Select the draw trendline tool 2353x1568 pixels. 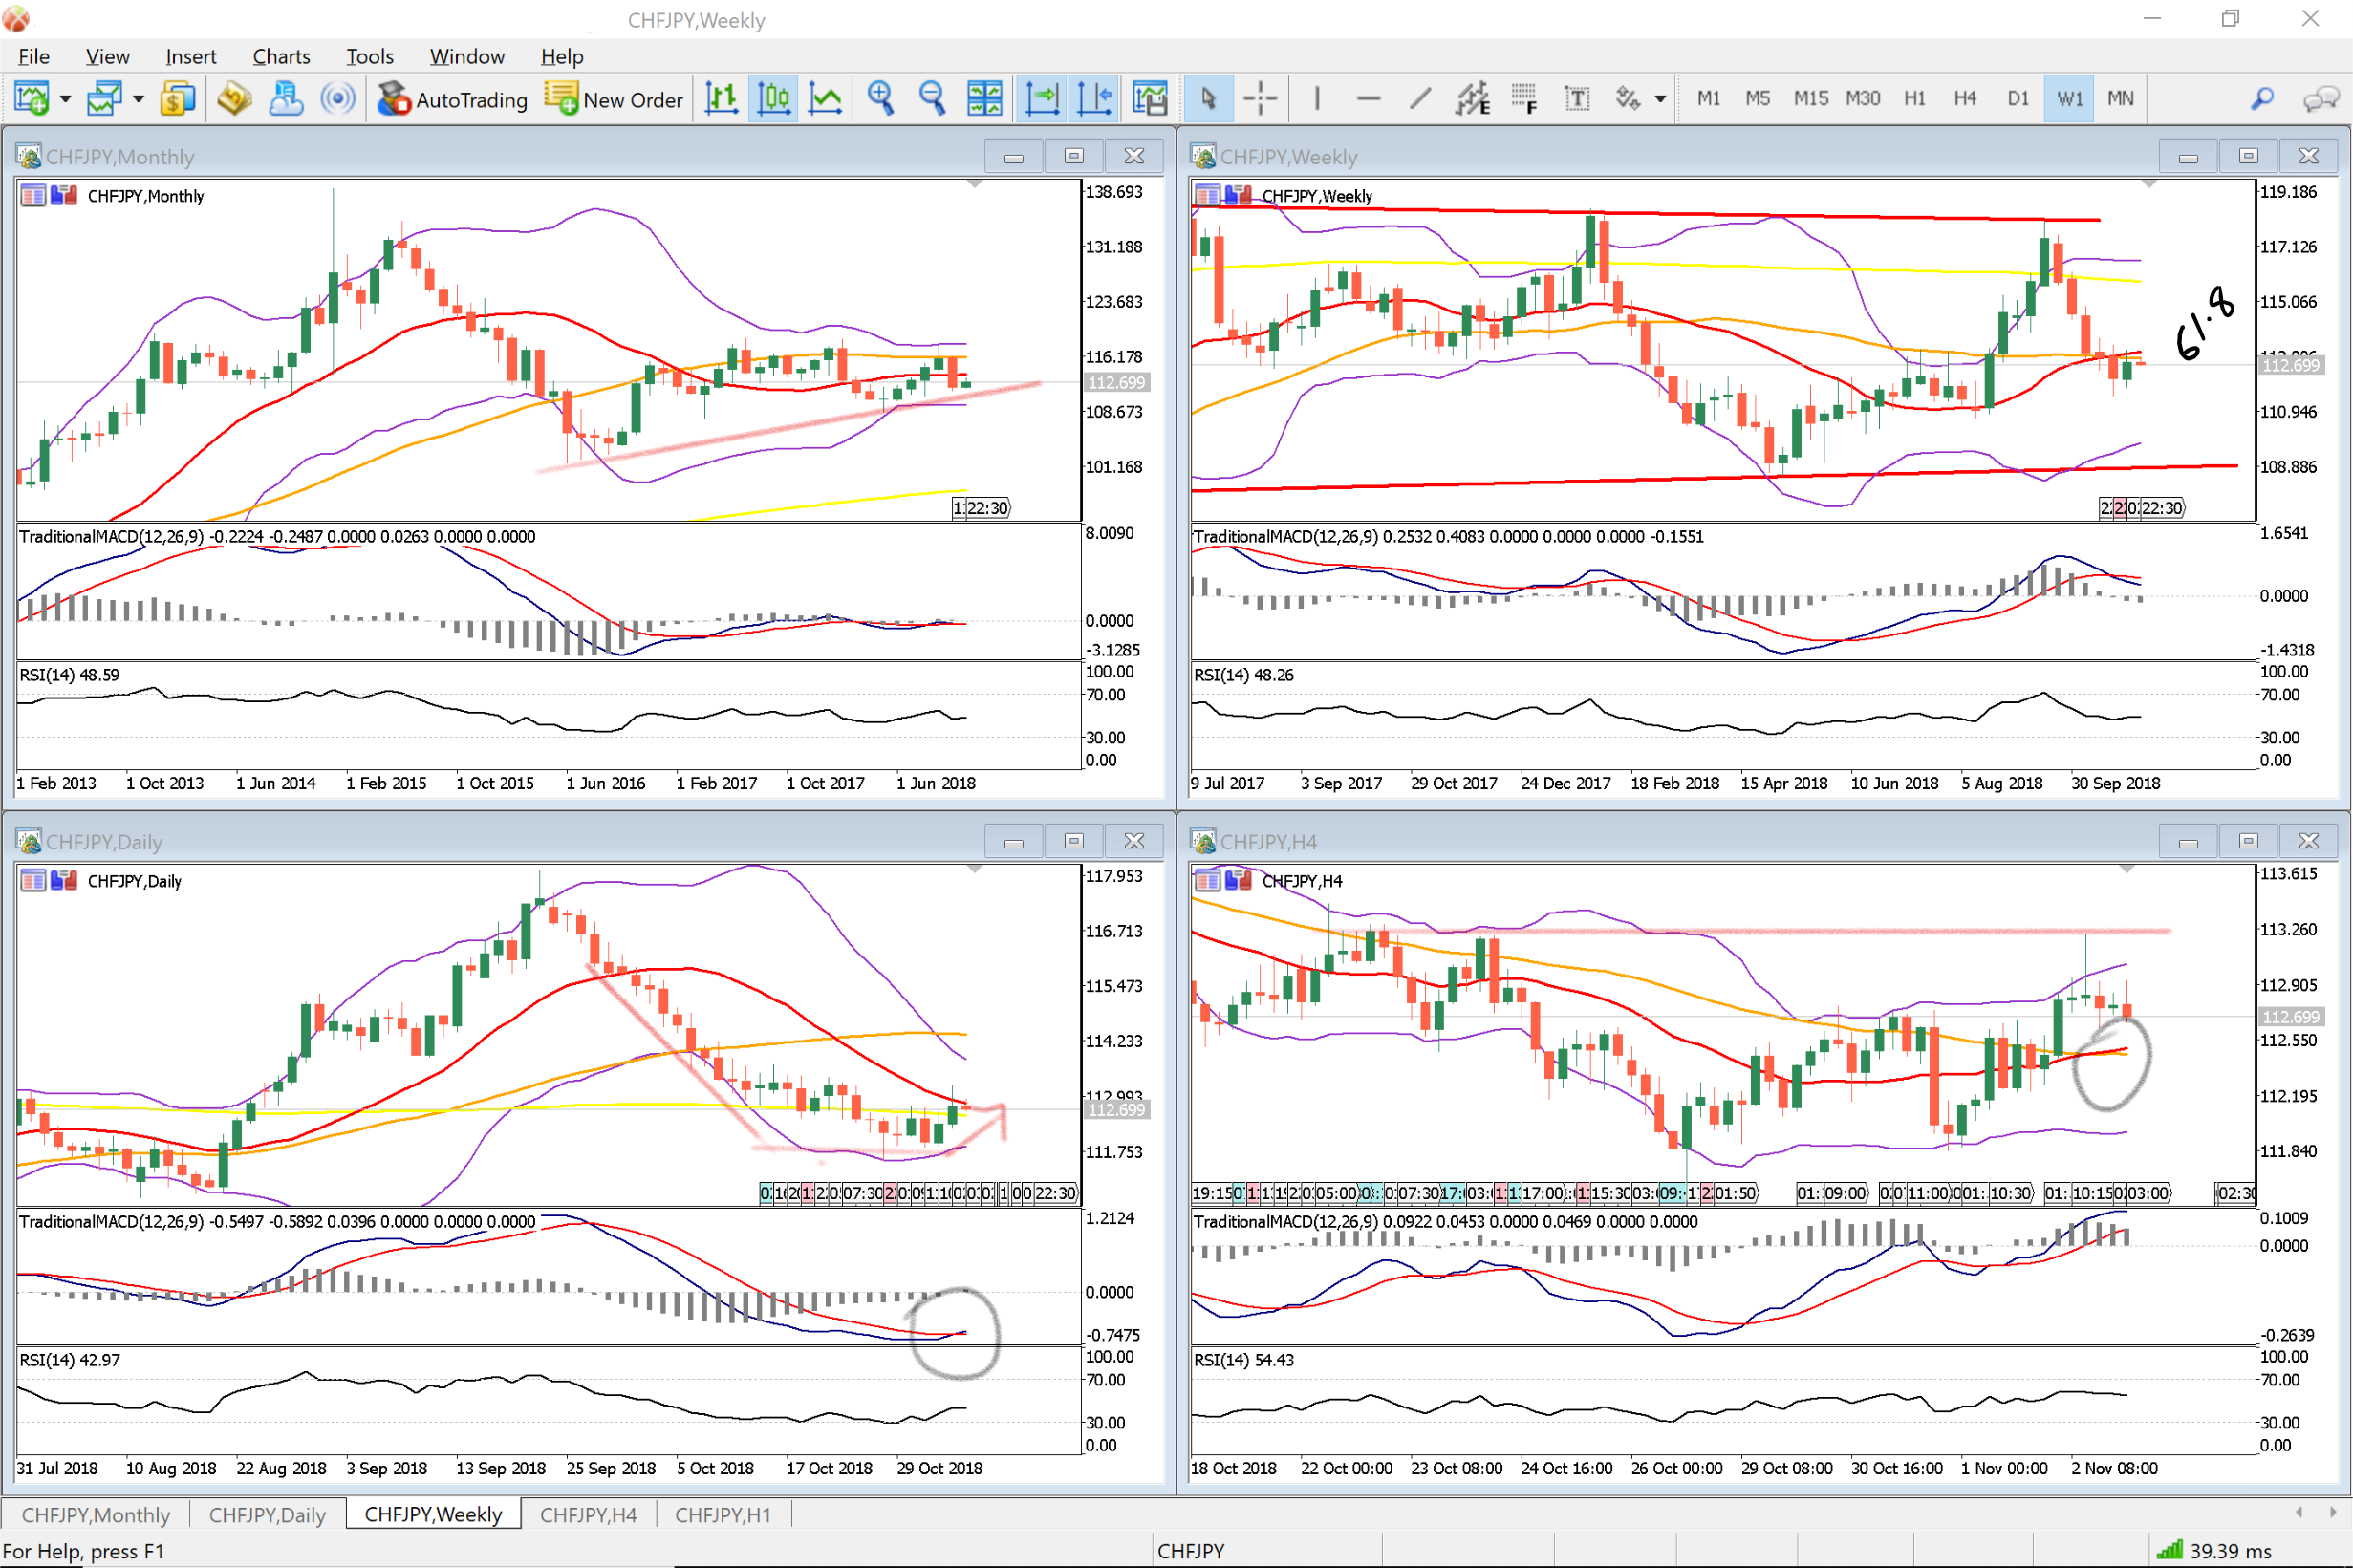pyautogui.click(x=1420, y=98)
